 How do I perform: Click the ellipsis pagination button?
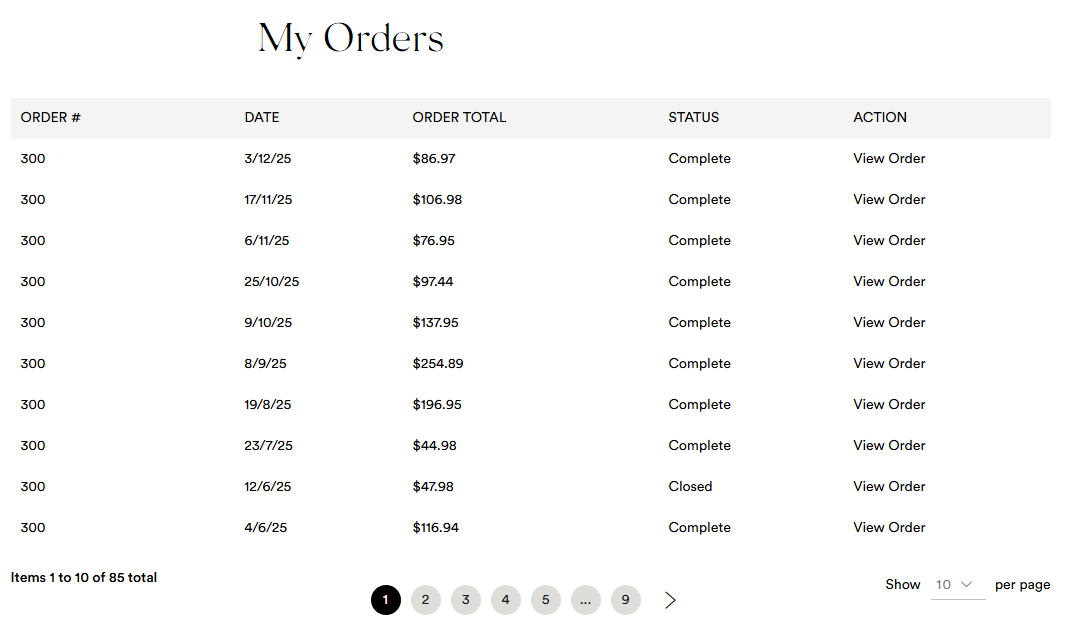click(x=586, y=600)
